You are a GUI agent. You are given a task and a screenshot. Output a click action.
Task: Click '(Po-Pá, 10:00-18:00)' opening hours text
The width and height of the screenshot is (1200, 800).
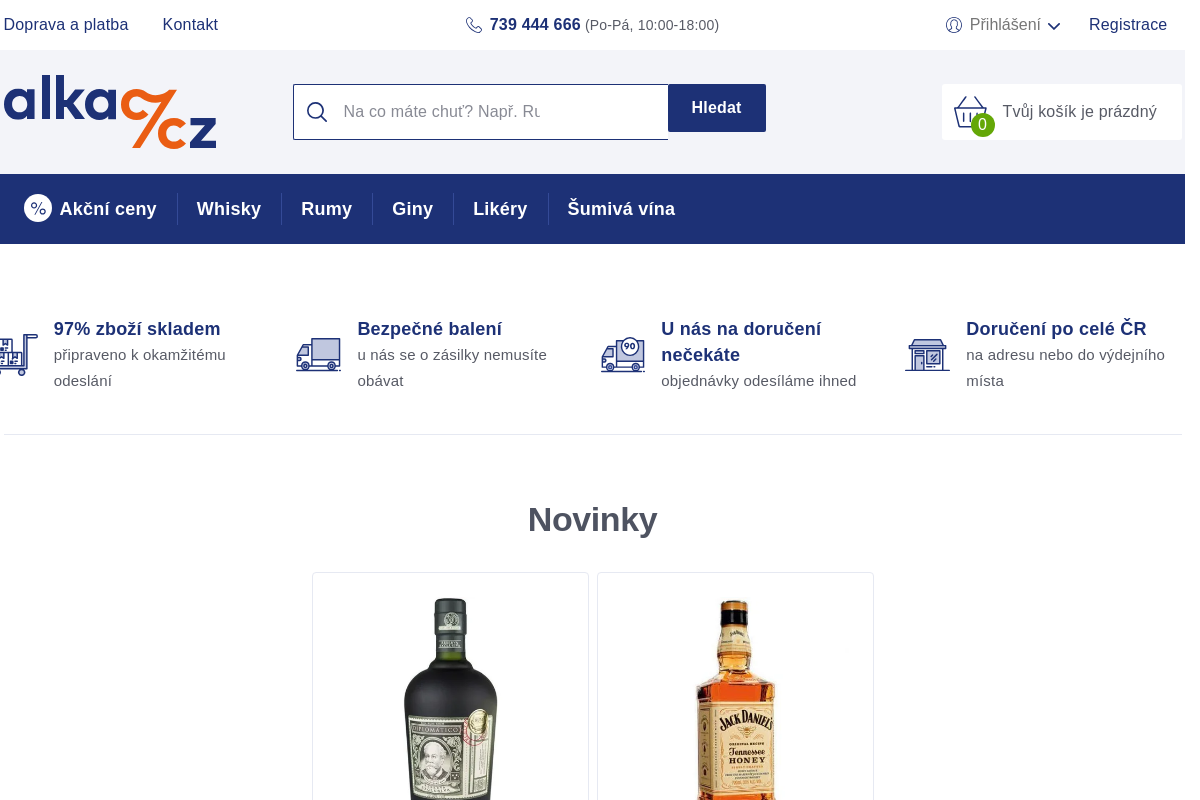652,25
